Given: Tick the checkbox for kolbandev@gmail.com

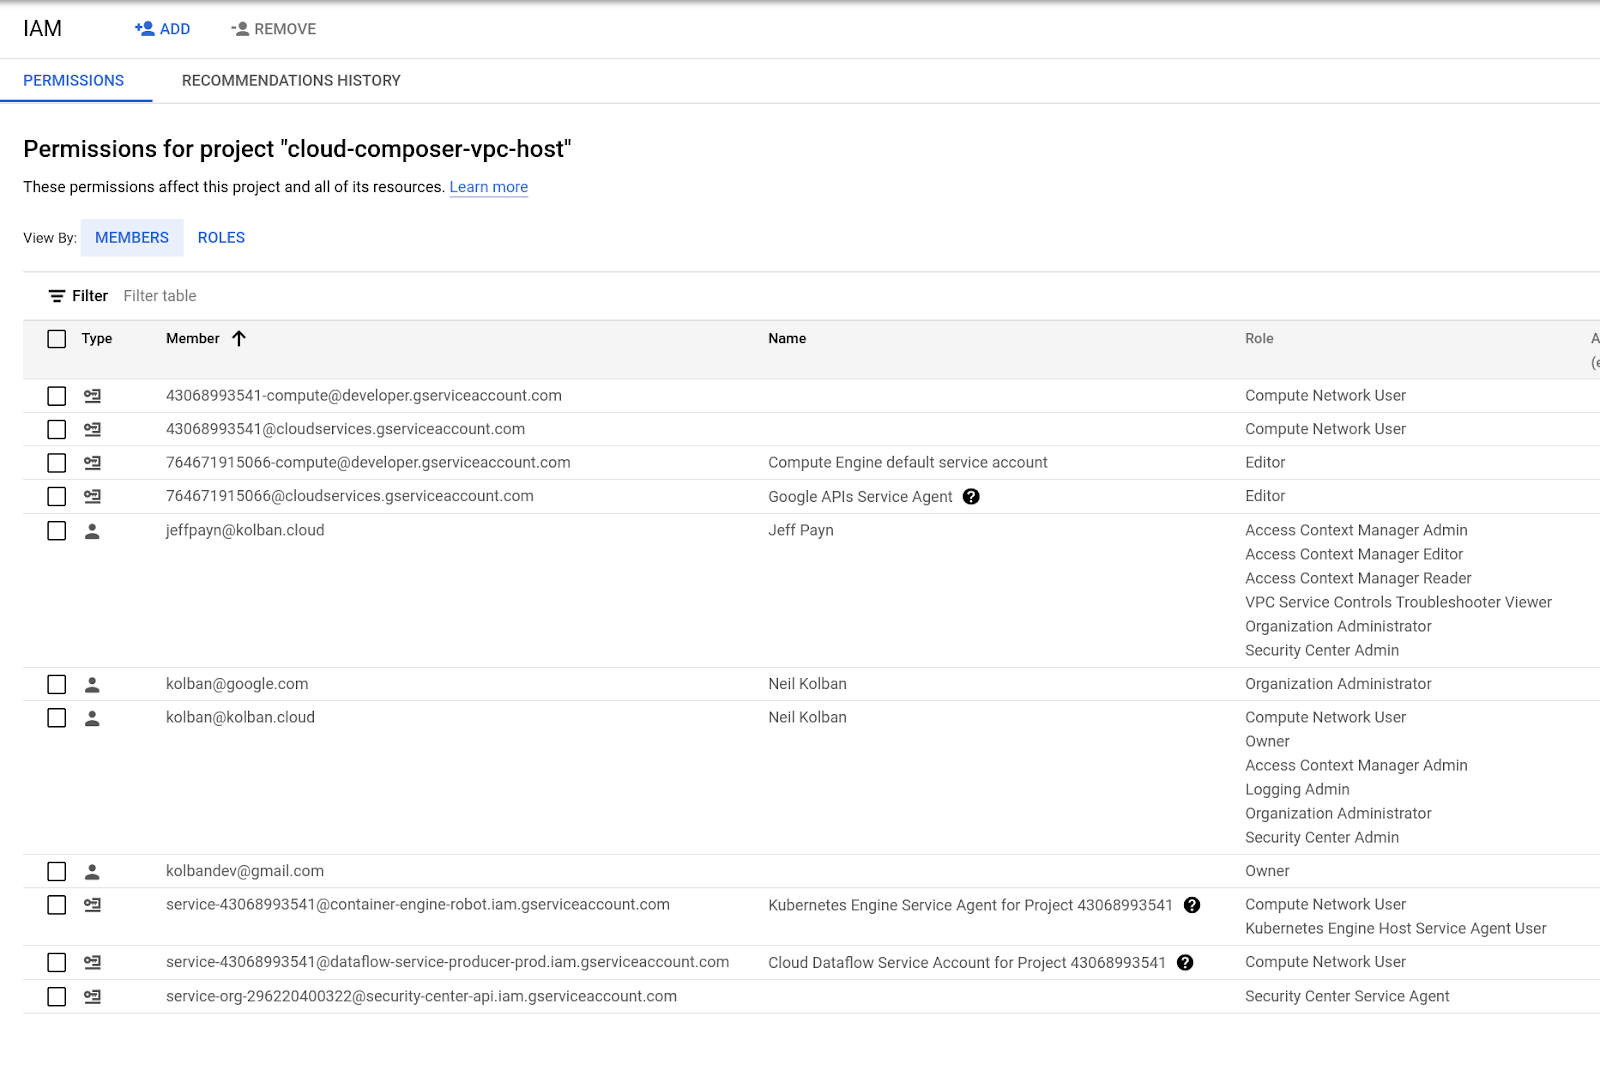Looking at the screenshot, I should (57, 872).
